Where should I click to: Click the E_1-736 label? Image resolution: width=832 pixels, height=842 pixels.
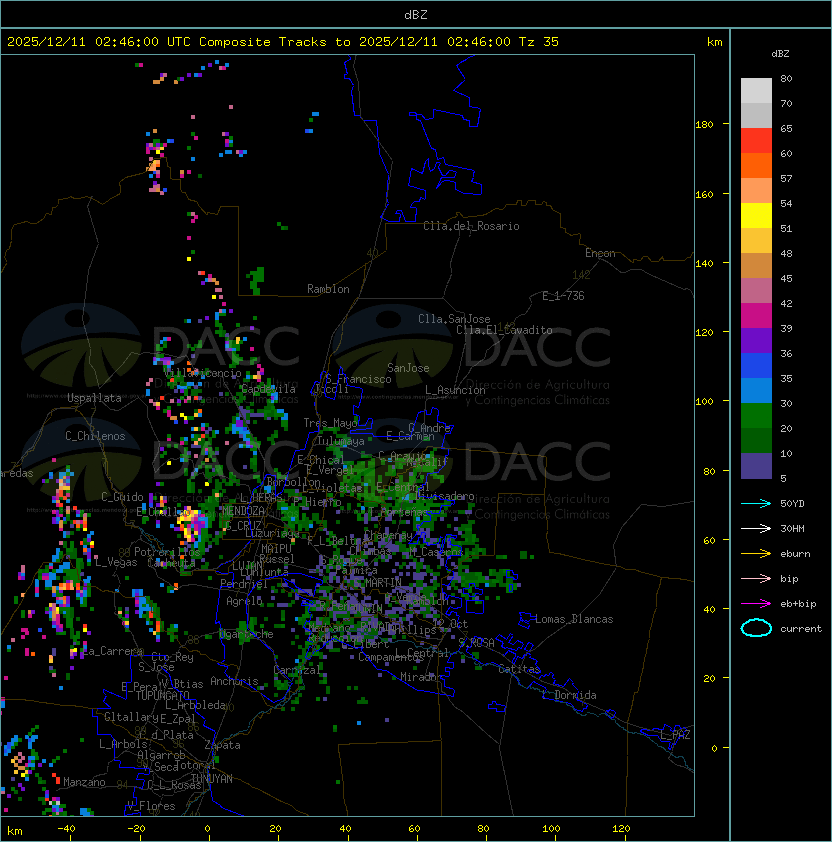tap(563, 296)
